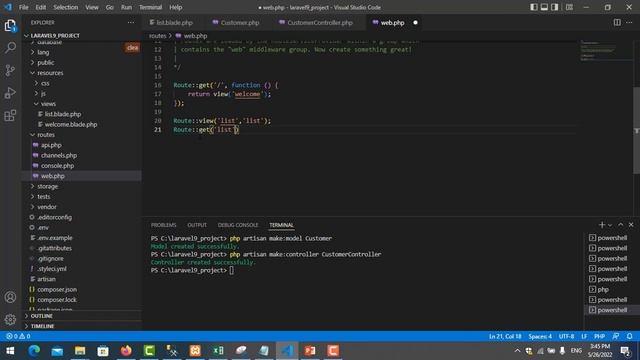Open PowerPoint from taskbar
This screenshot has height=360, width=640.
(x=310, y=351)
